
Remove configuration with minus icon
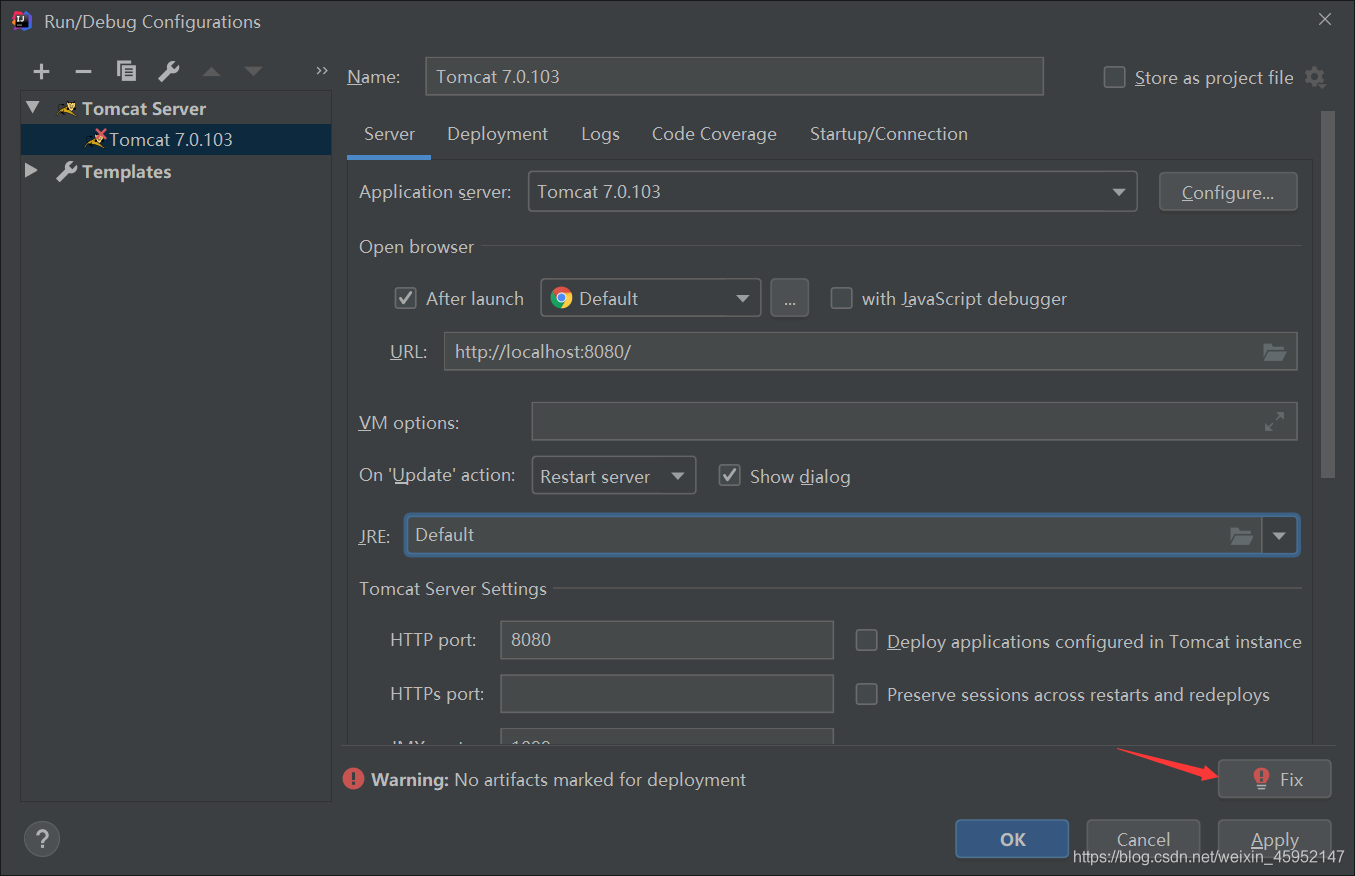click(x=83, y=71)
